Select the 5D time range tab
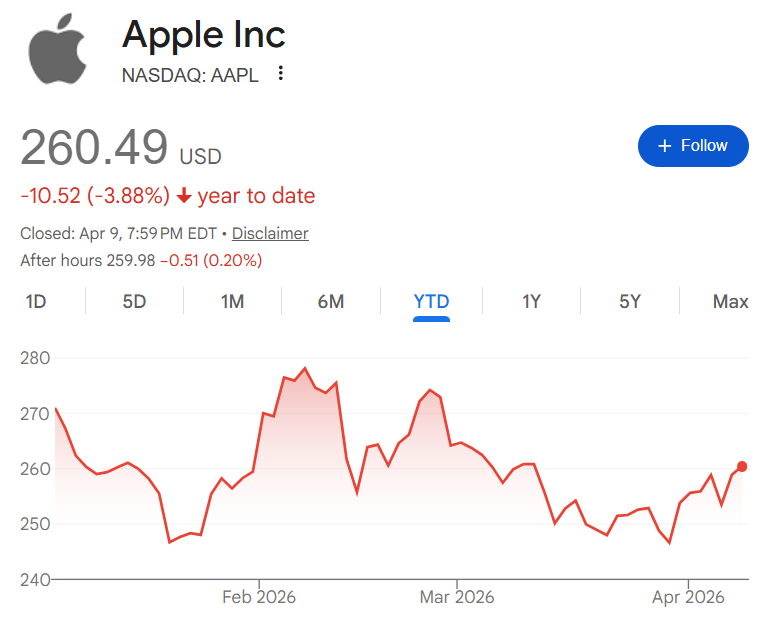The image size is (774, 629). pos(134,301)
